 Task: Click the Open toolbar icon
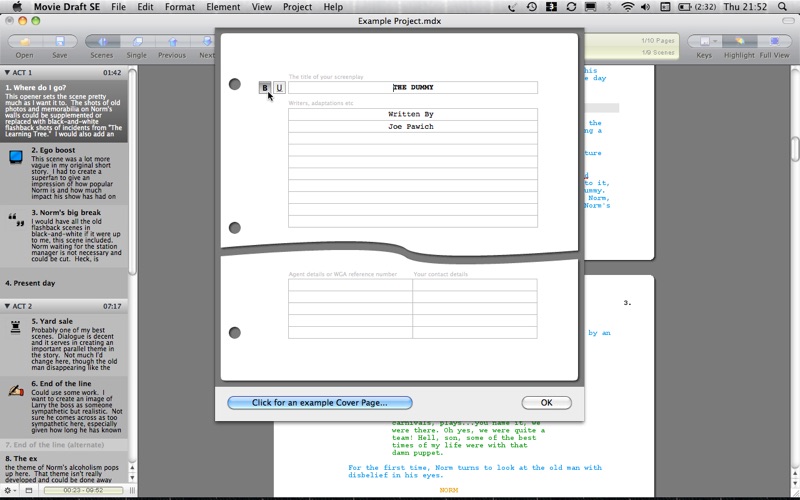24,42
